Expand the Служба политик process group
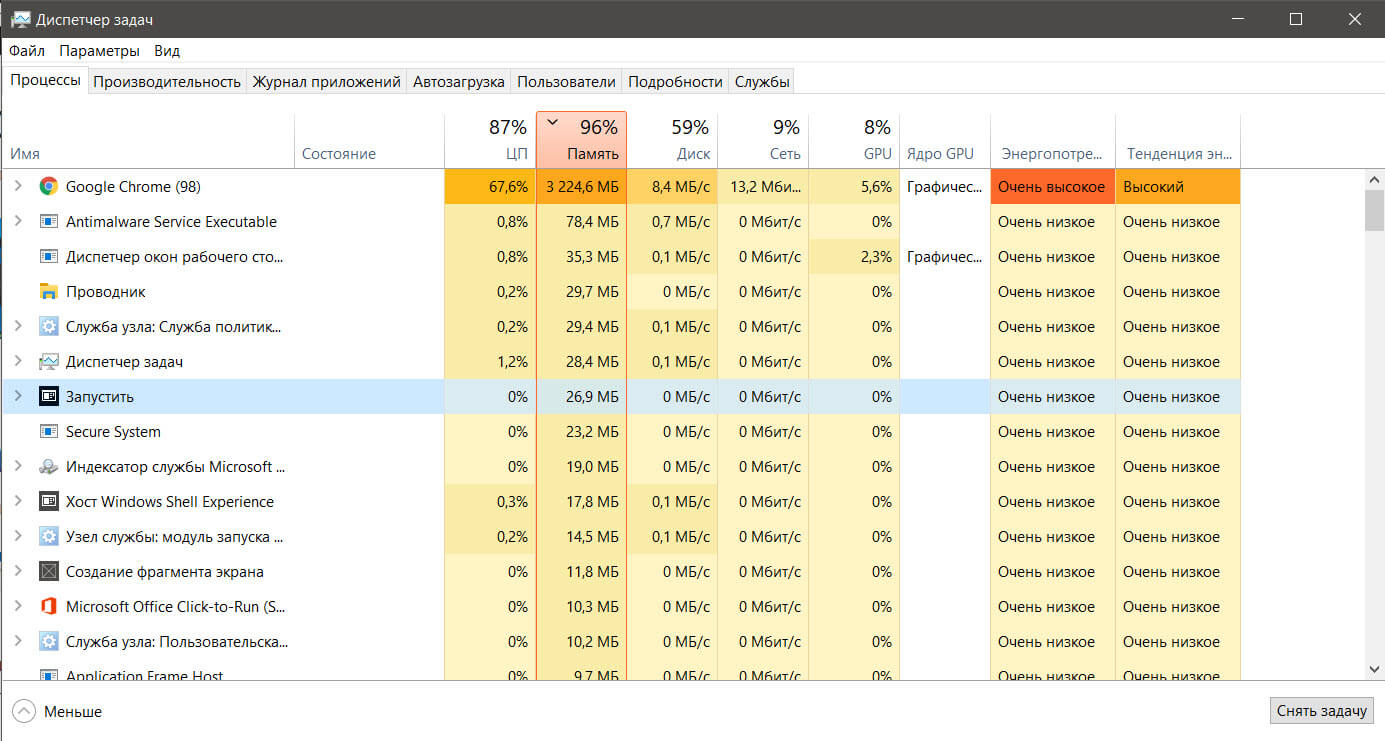 17,327
